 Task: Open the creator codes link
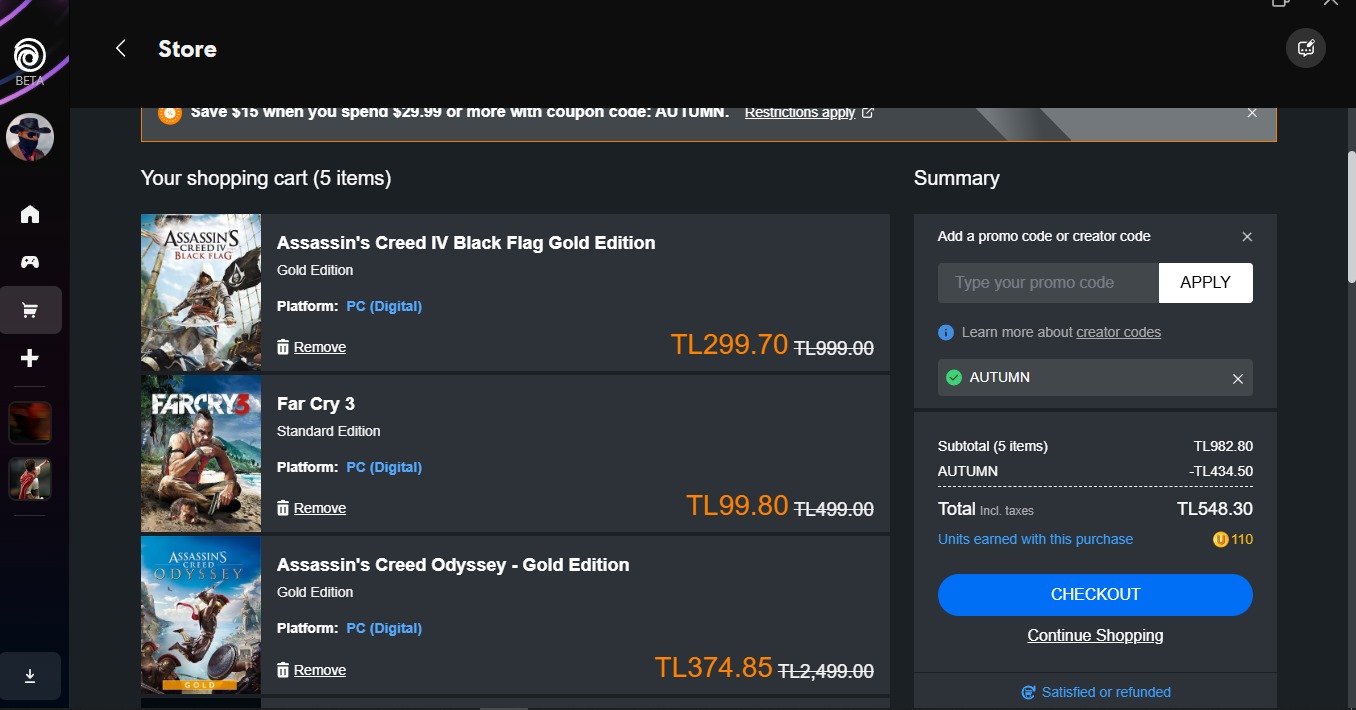tap(1118, 332)
